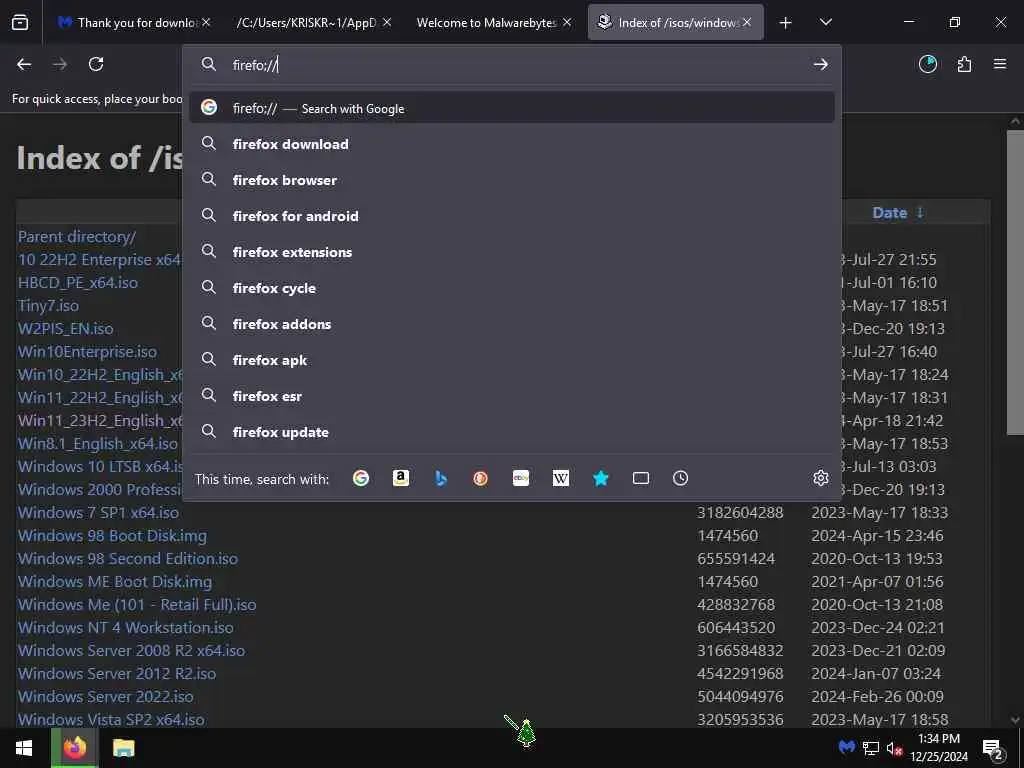Search this time with Google icon

360,478
